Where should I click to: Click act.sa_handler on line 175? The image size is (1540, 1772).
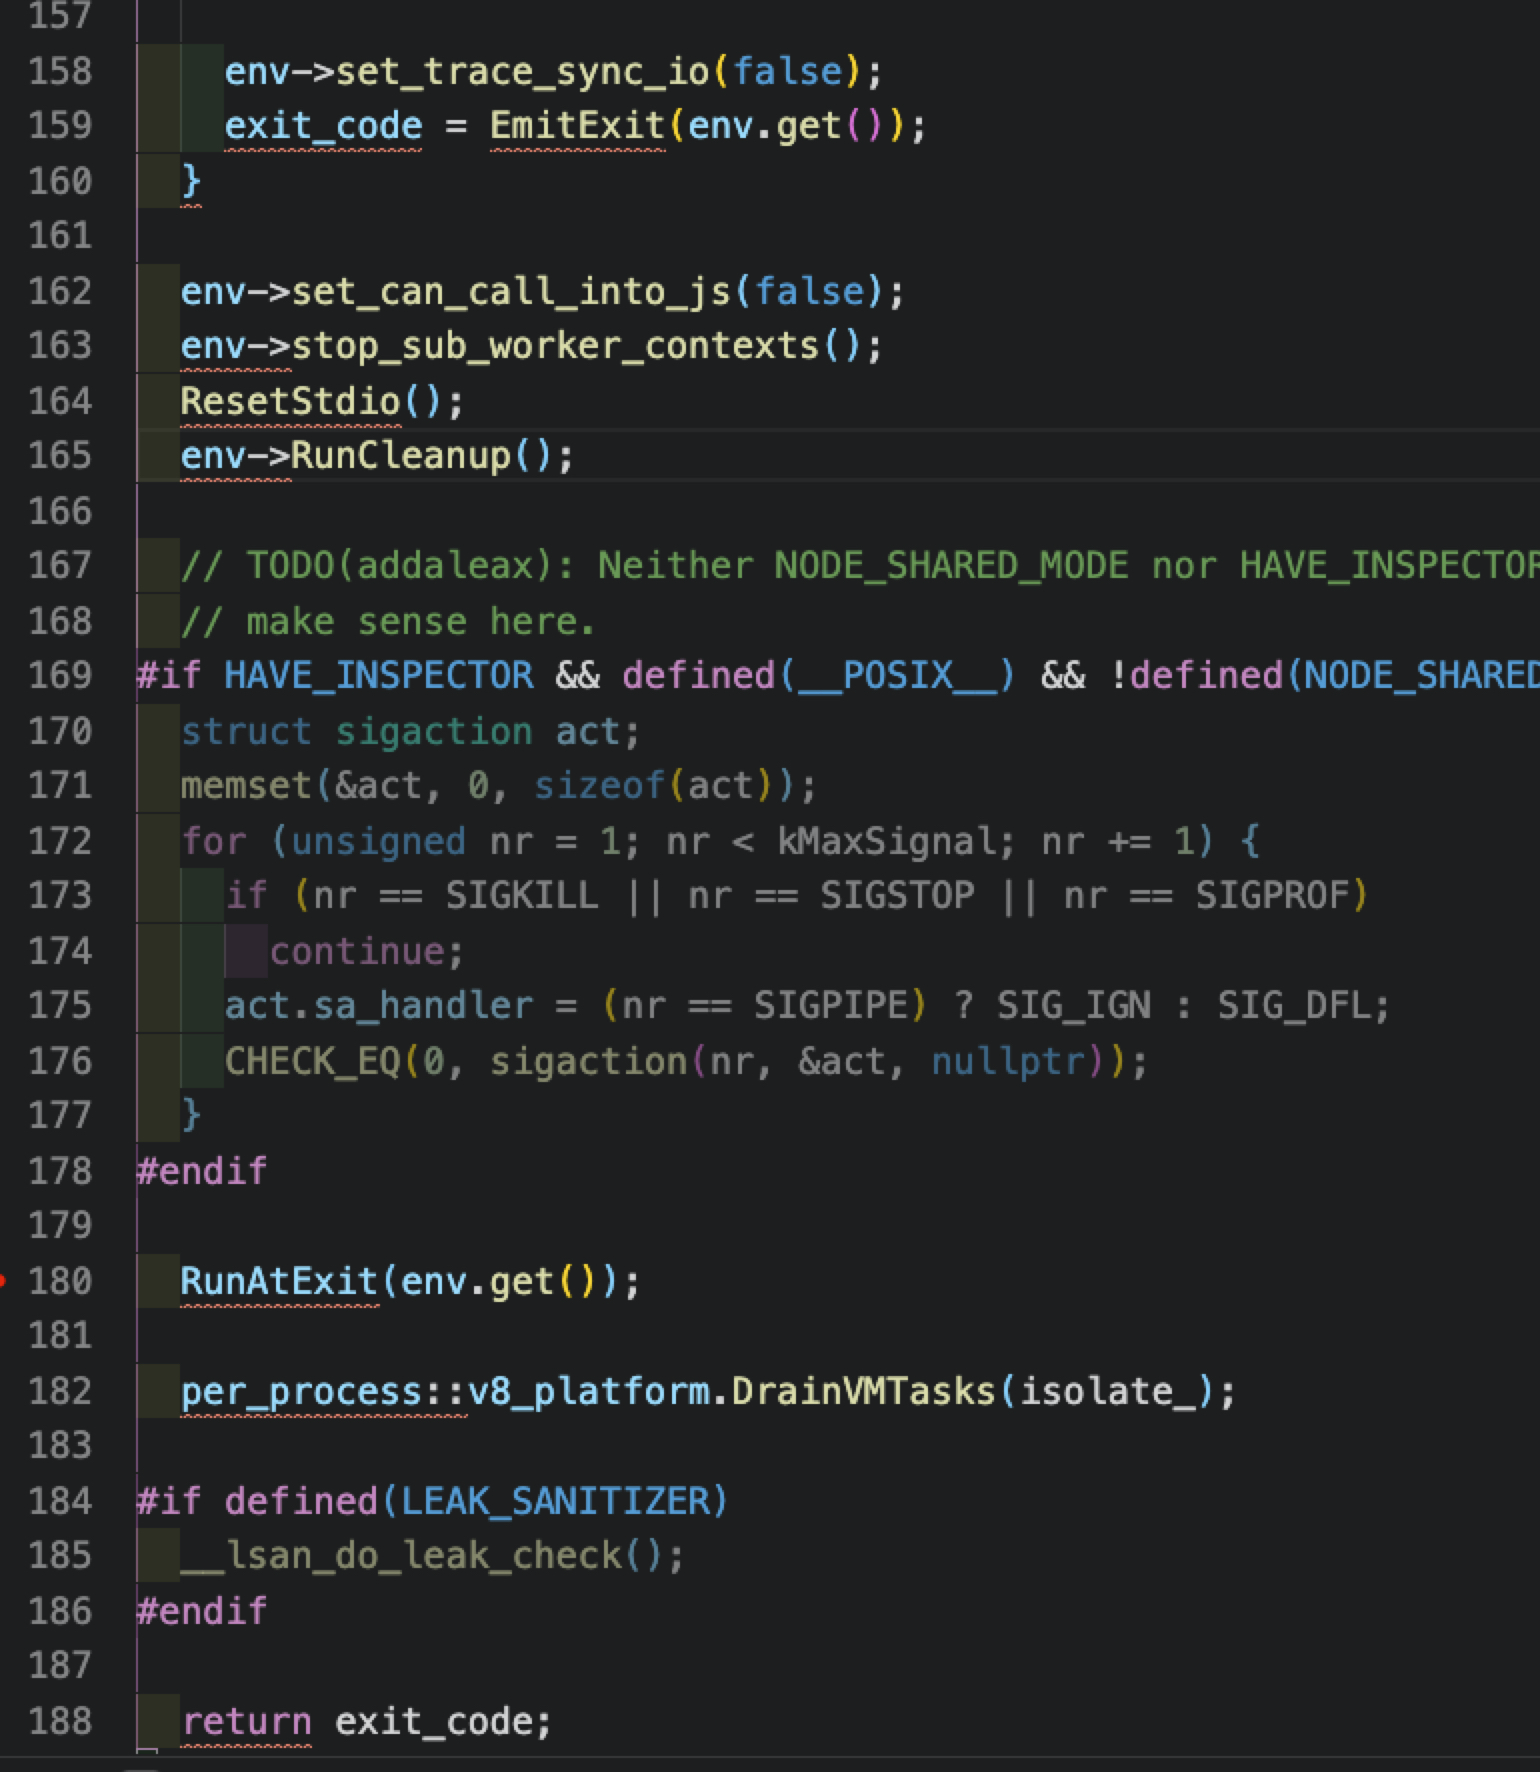coord(379,1006)
